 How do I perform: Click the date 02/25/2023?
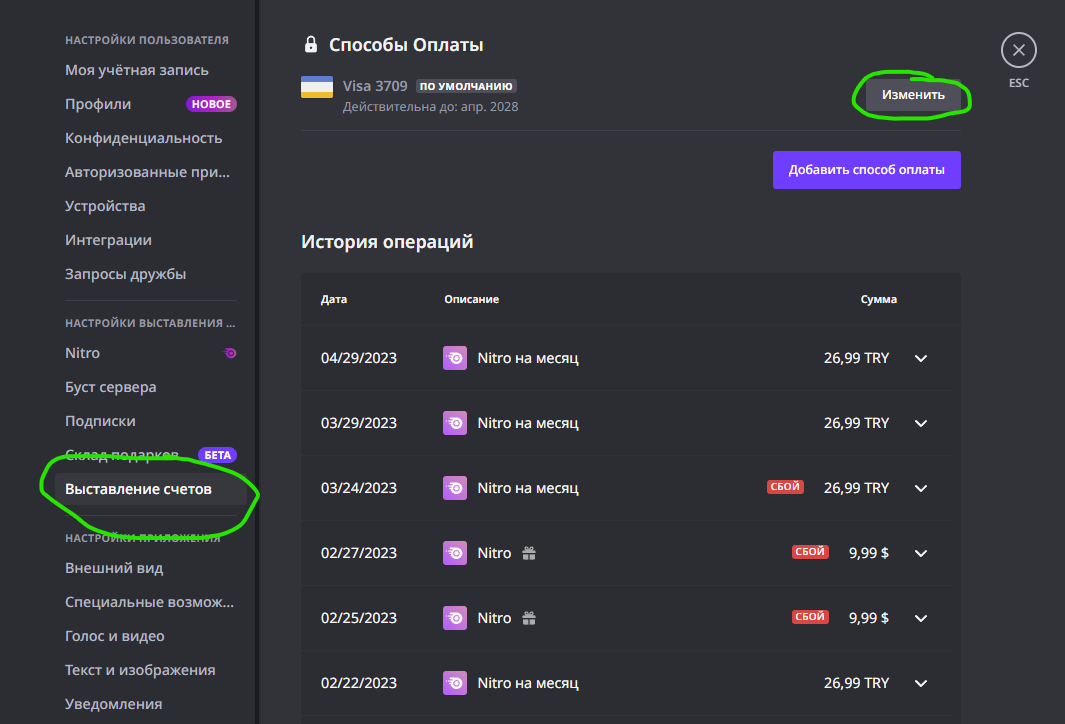pos(359,618)
